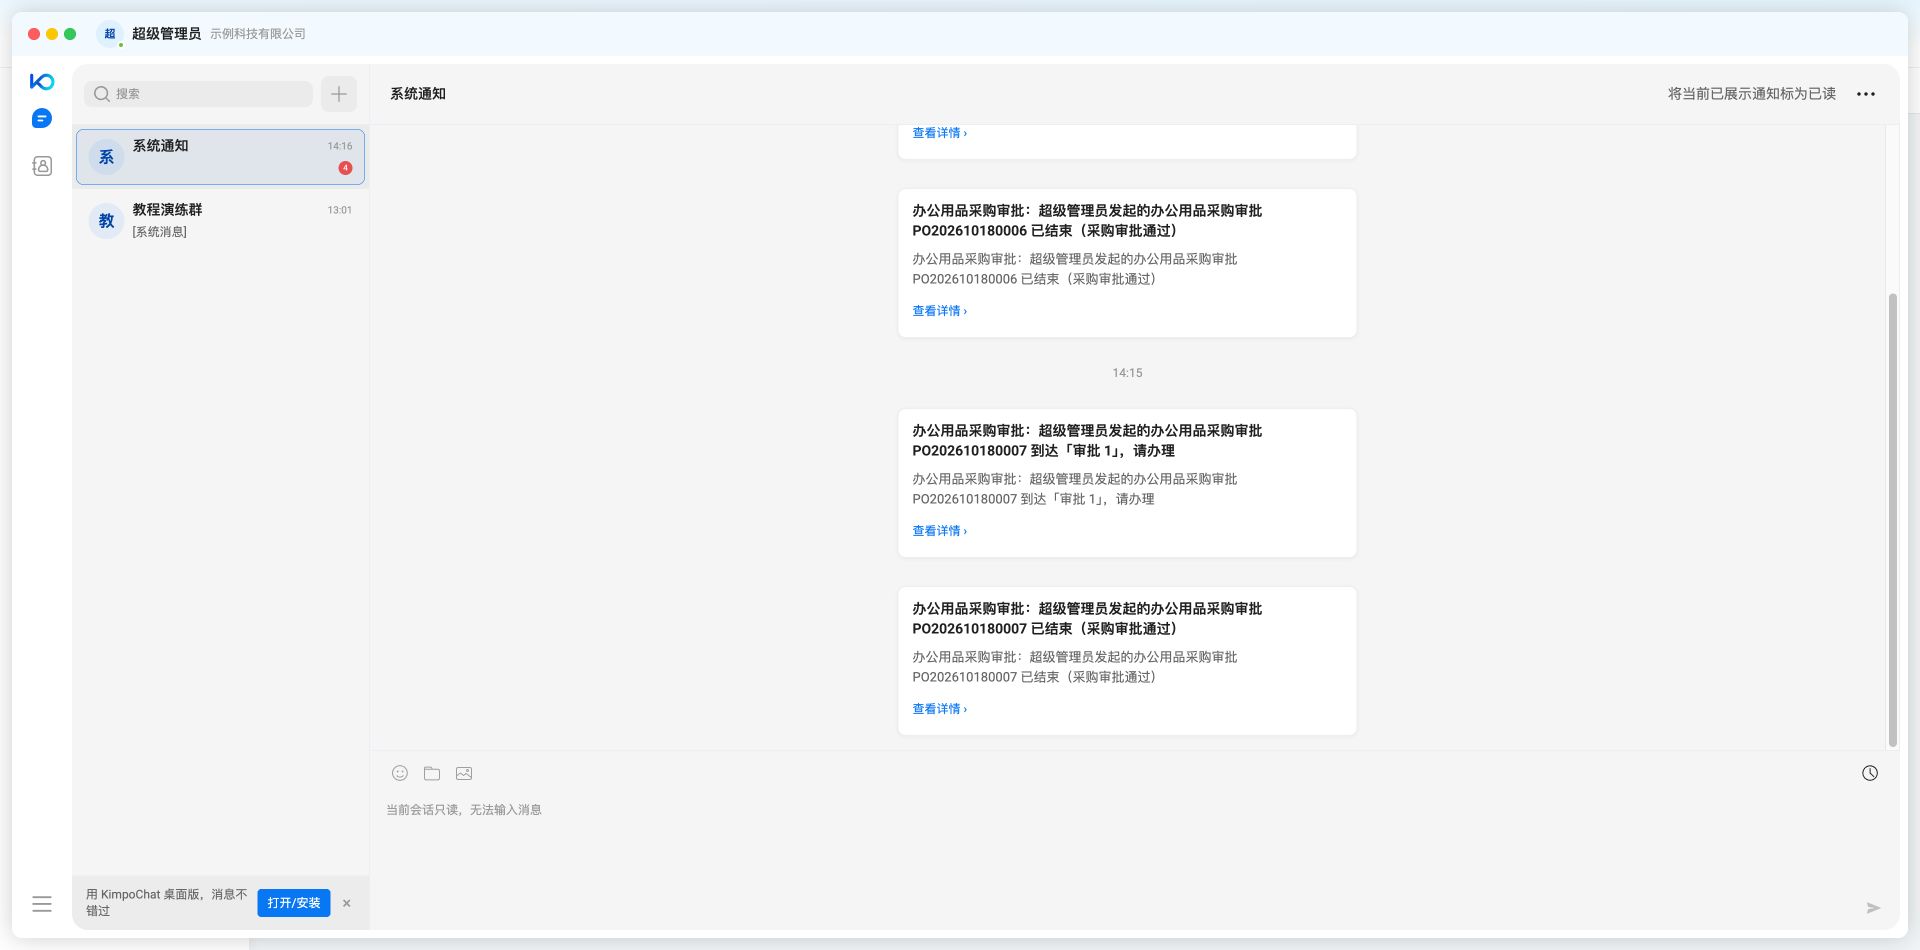
Task: Click the 超级管理员 account name
Action: click(x=166, y=34)
